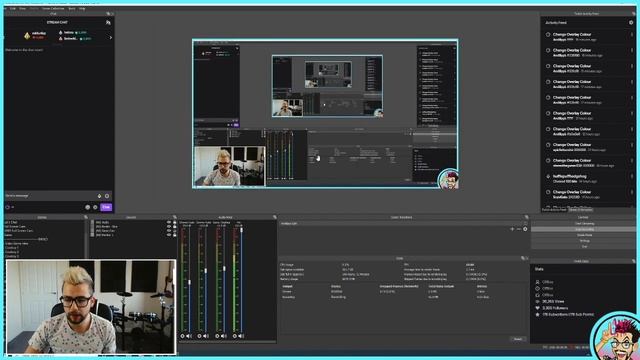Mute speaker icon of first mixer channel
Screen dimensions: 640x360
point(189,336)
